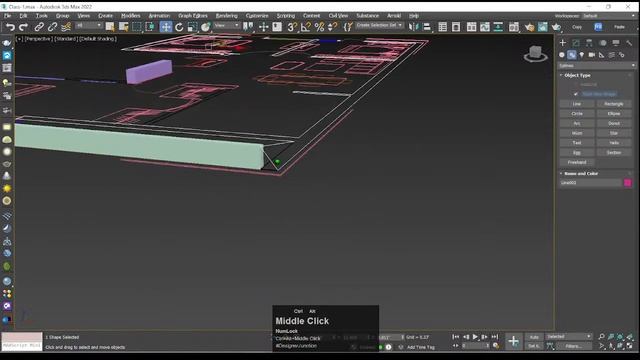Open the Modifiers menu
This screenshot has height=360, width=640.
click(x=131, y=16)
